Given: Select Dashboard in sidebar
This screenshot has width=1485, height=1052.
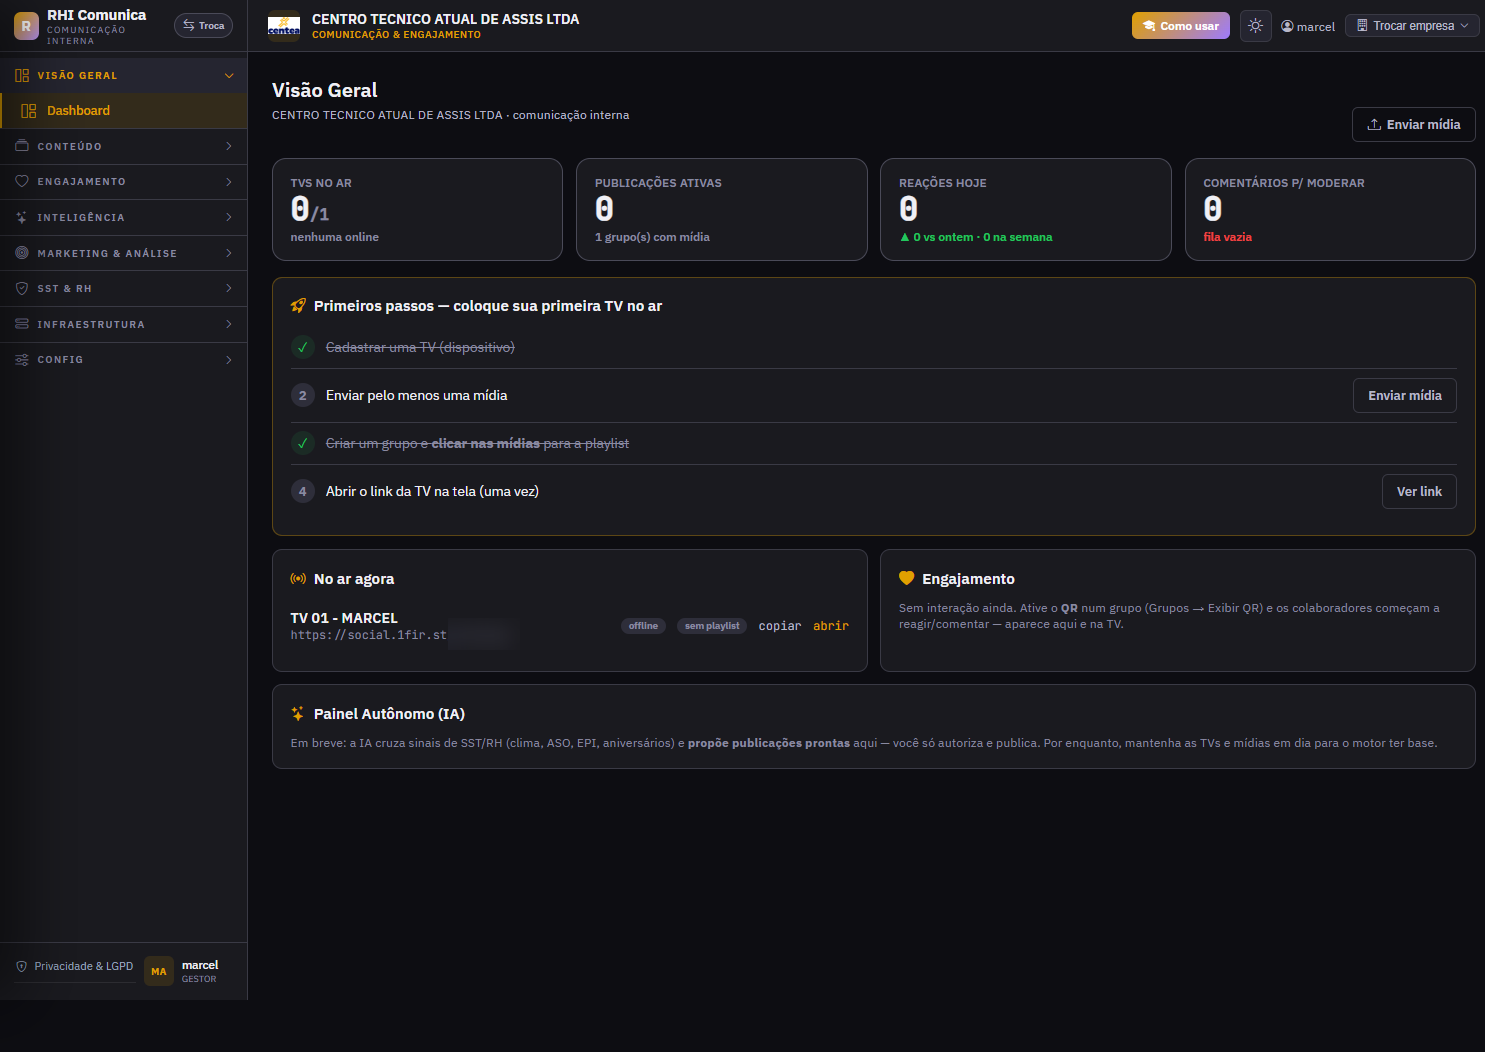Looking at the screenshot, I should pyautogui.click(x=124, y=111).
